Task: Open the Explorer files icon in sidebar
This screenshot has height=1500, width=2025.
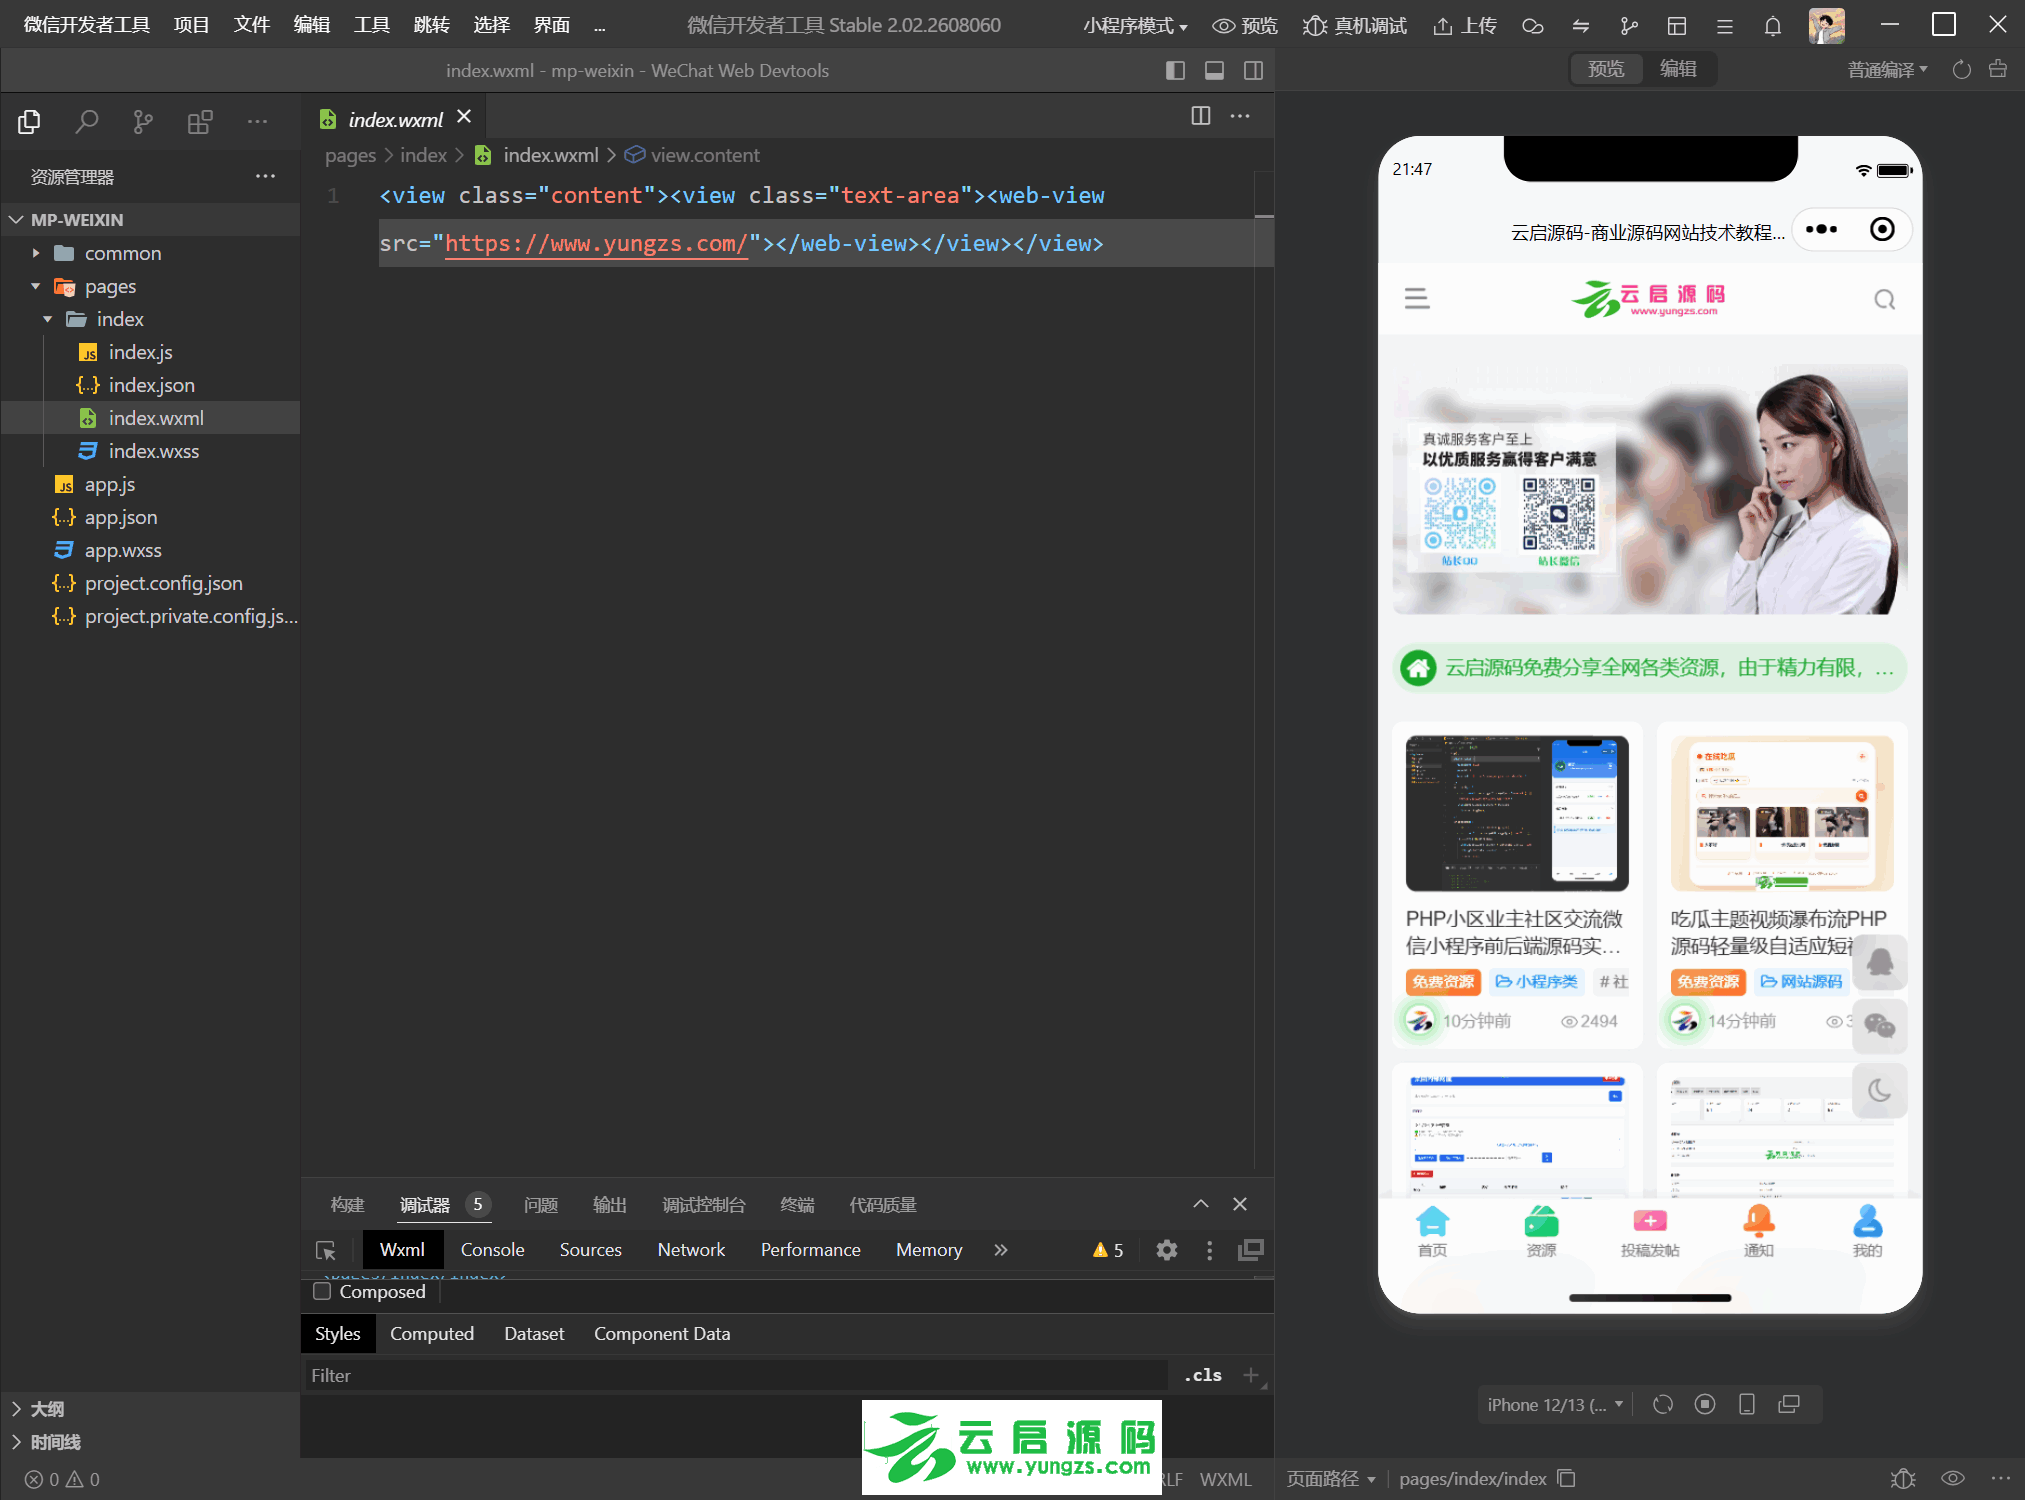Action: pyautogui.click(x=29, y=122)
